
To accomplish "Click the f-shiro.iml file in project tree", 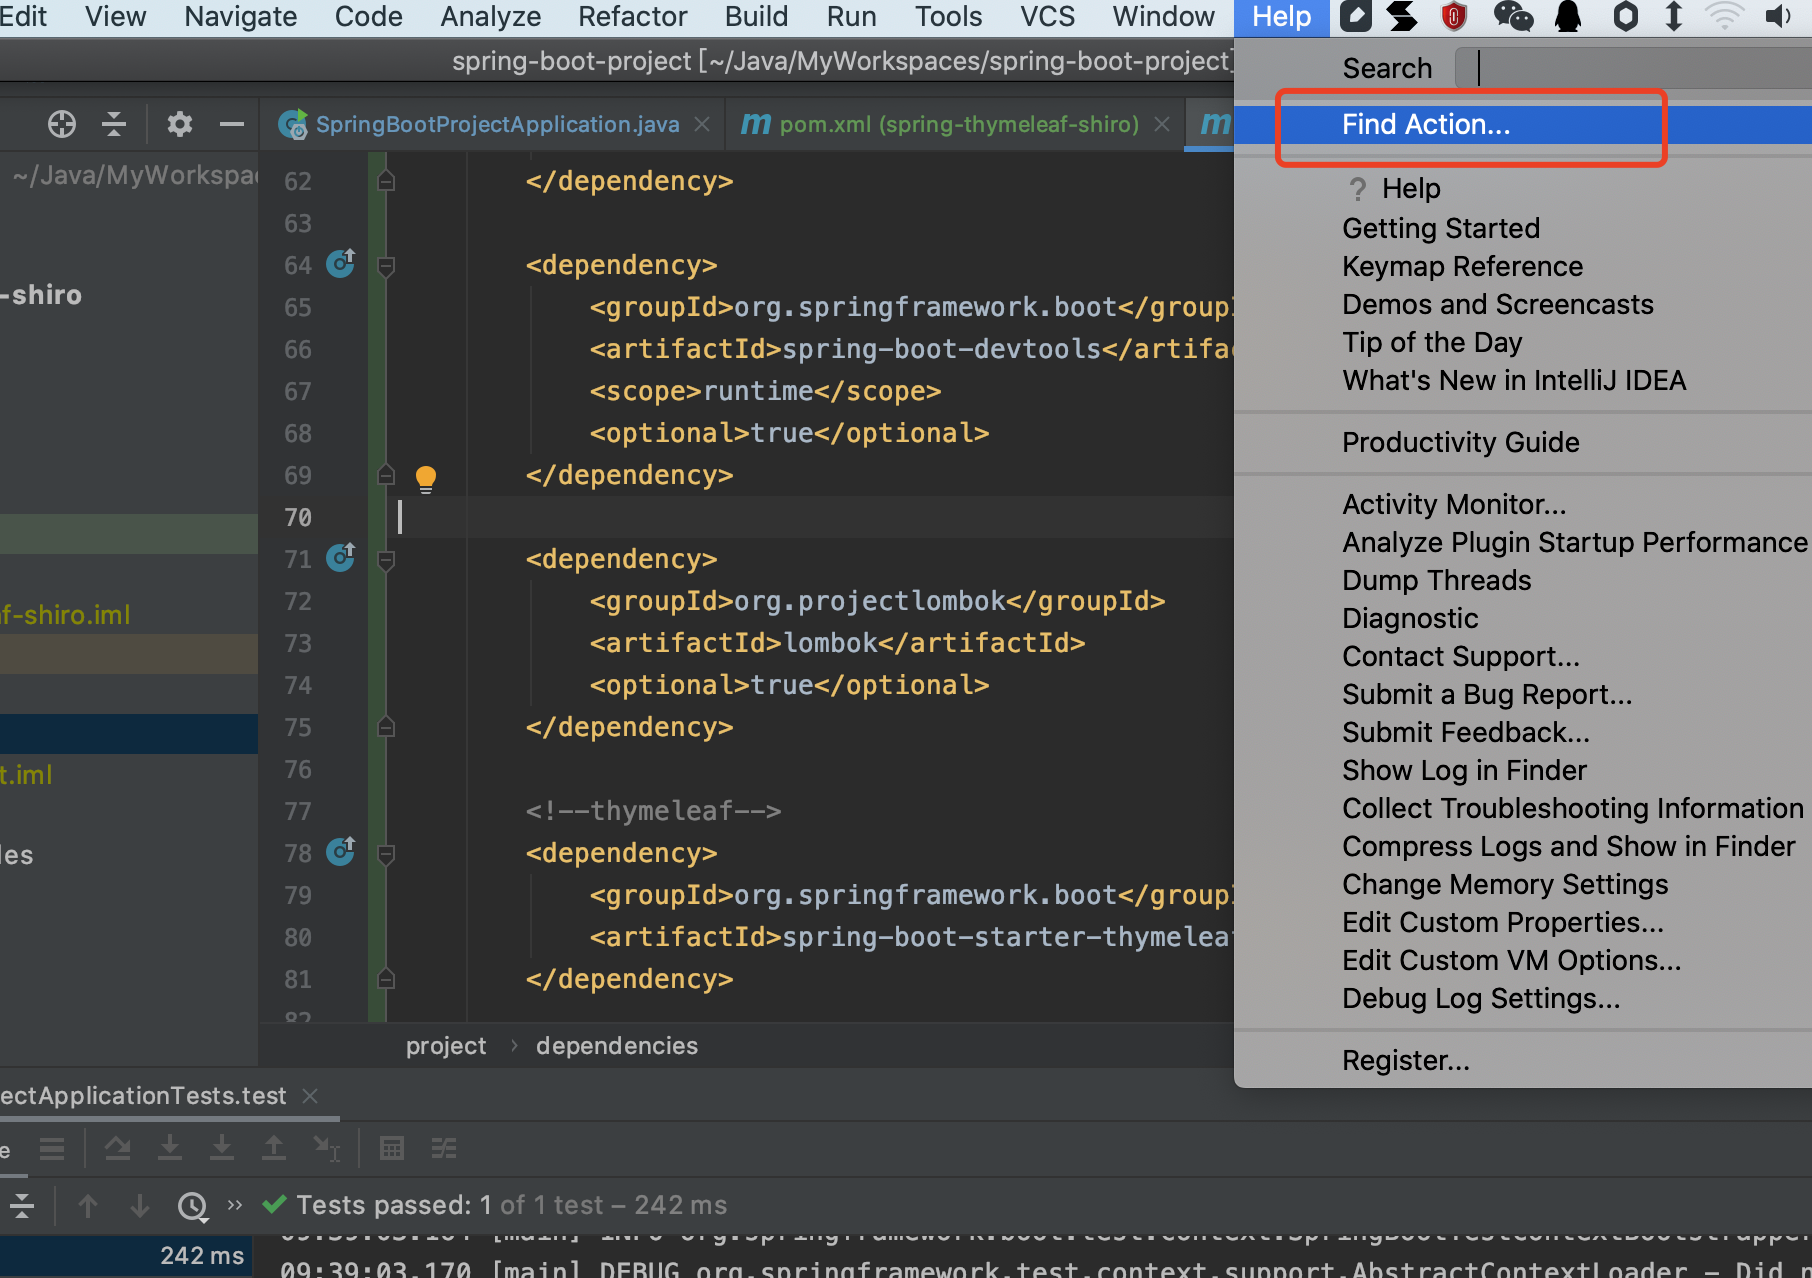I will tap(66, 614).
